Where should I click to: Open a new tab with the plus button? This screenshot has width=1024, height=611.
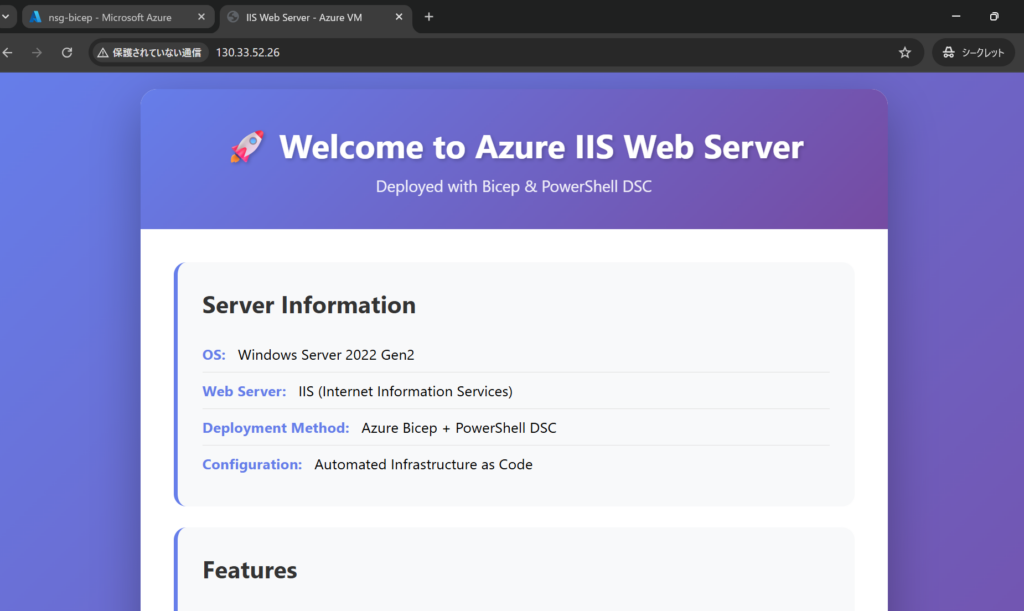[x=429, y=17]
